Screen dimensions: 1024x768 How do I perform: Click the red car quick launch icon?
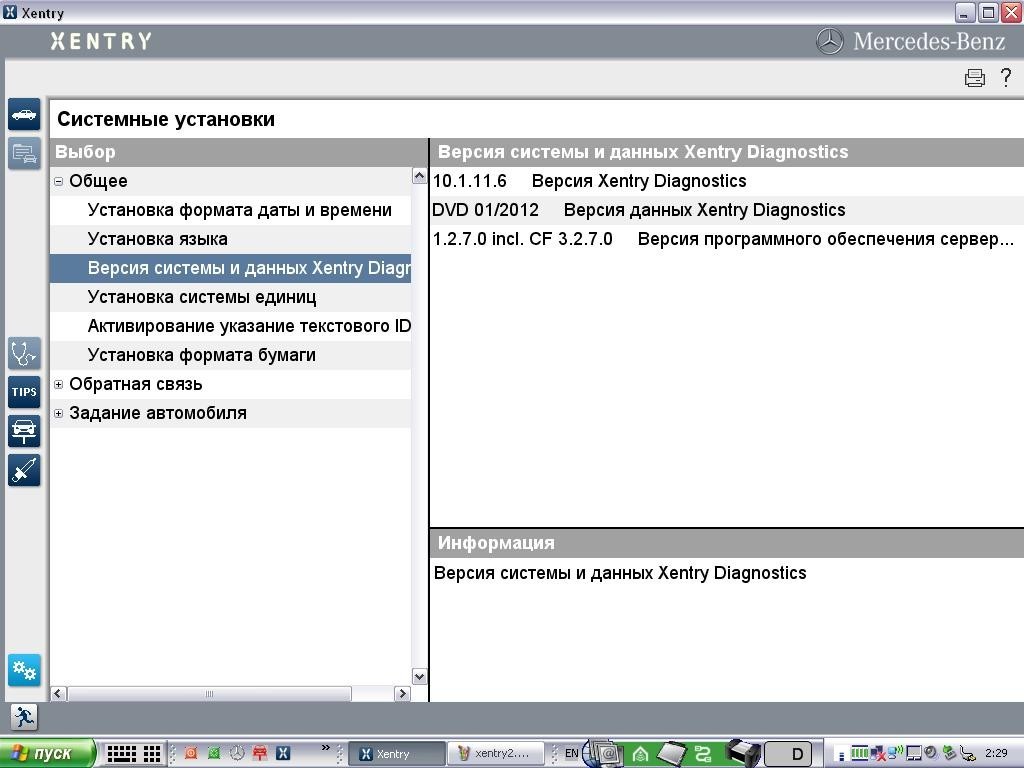click(x=260, y=753)
